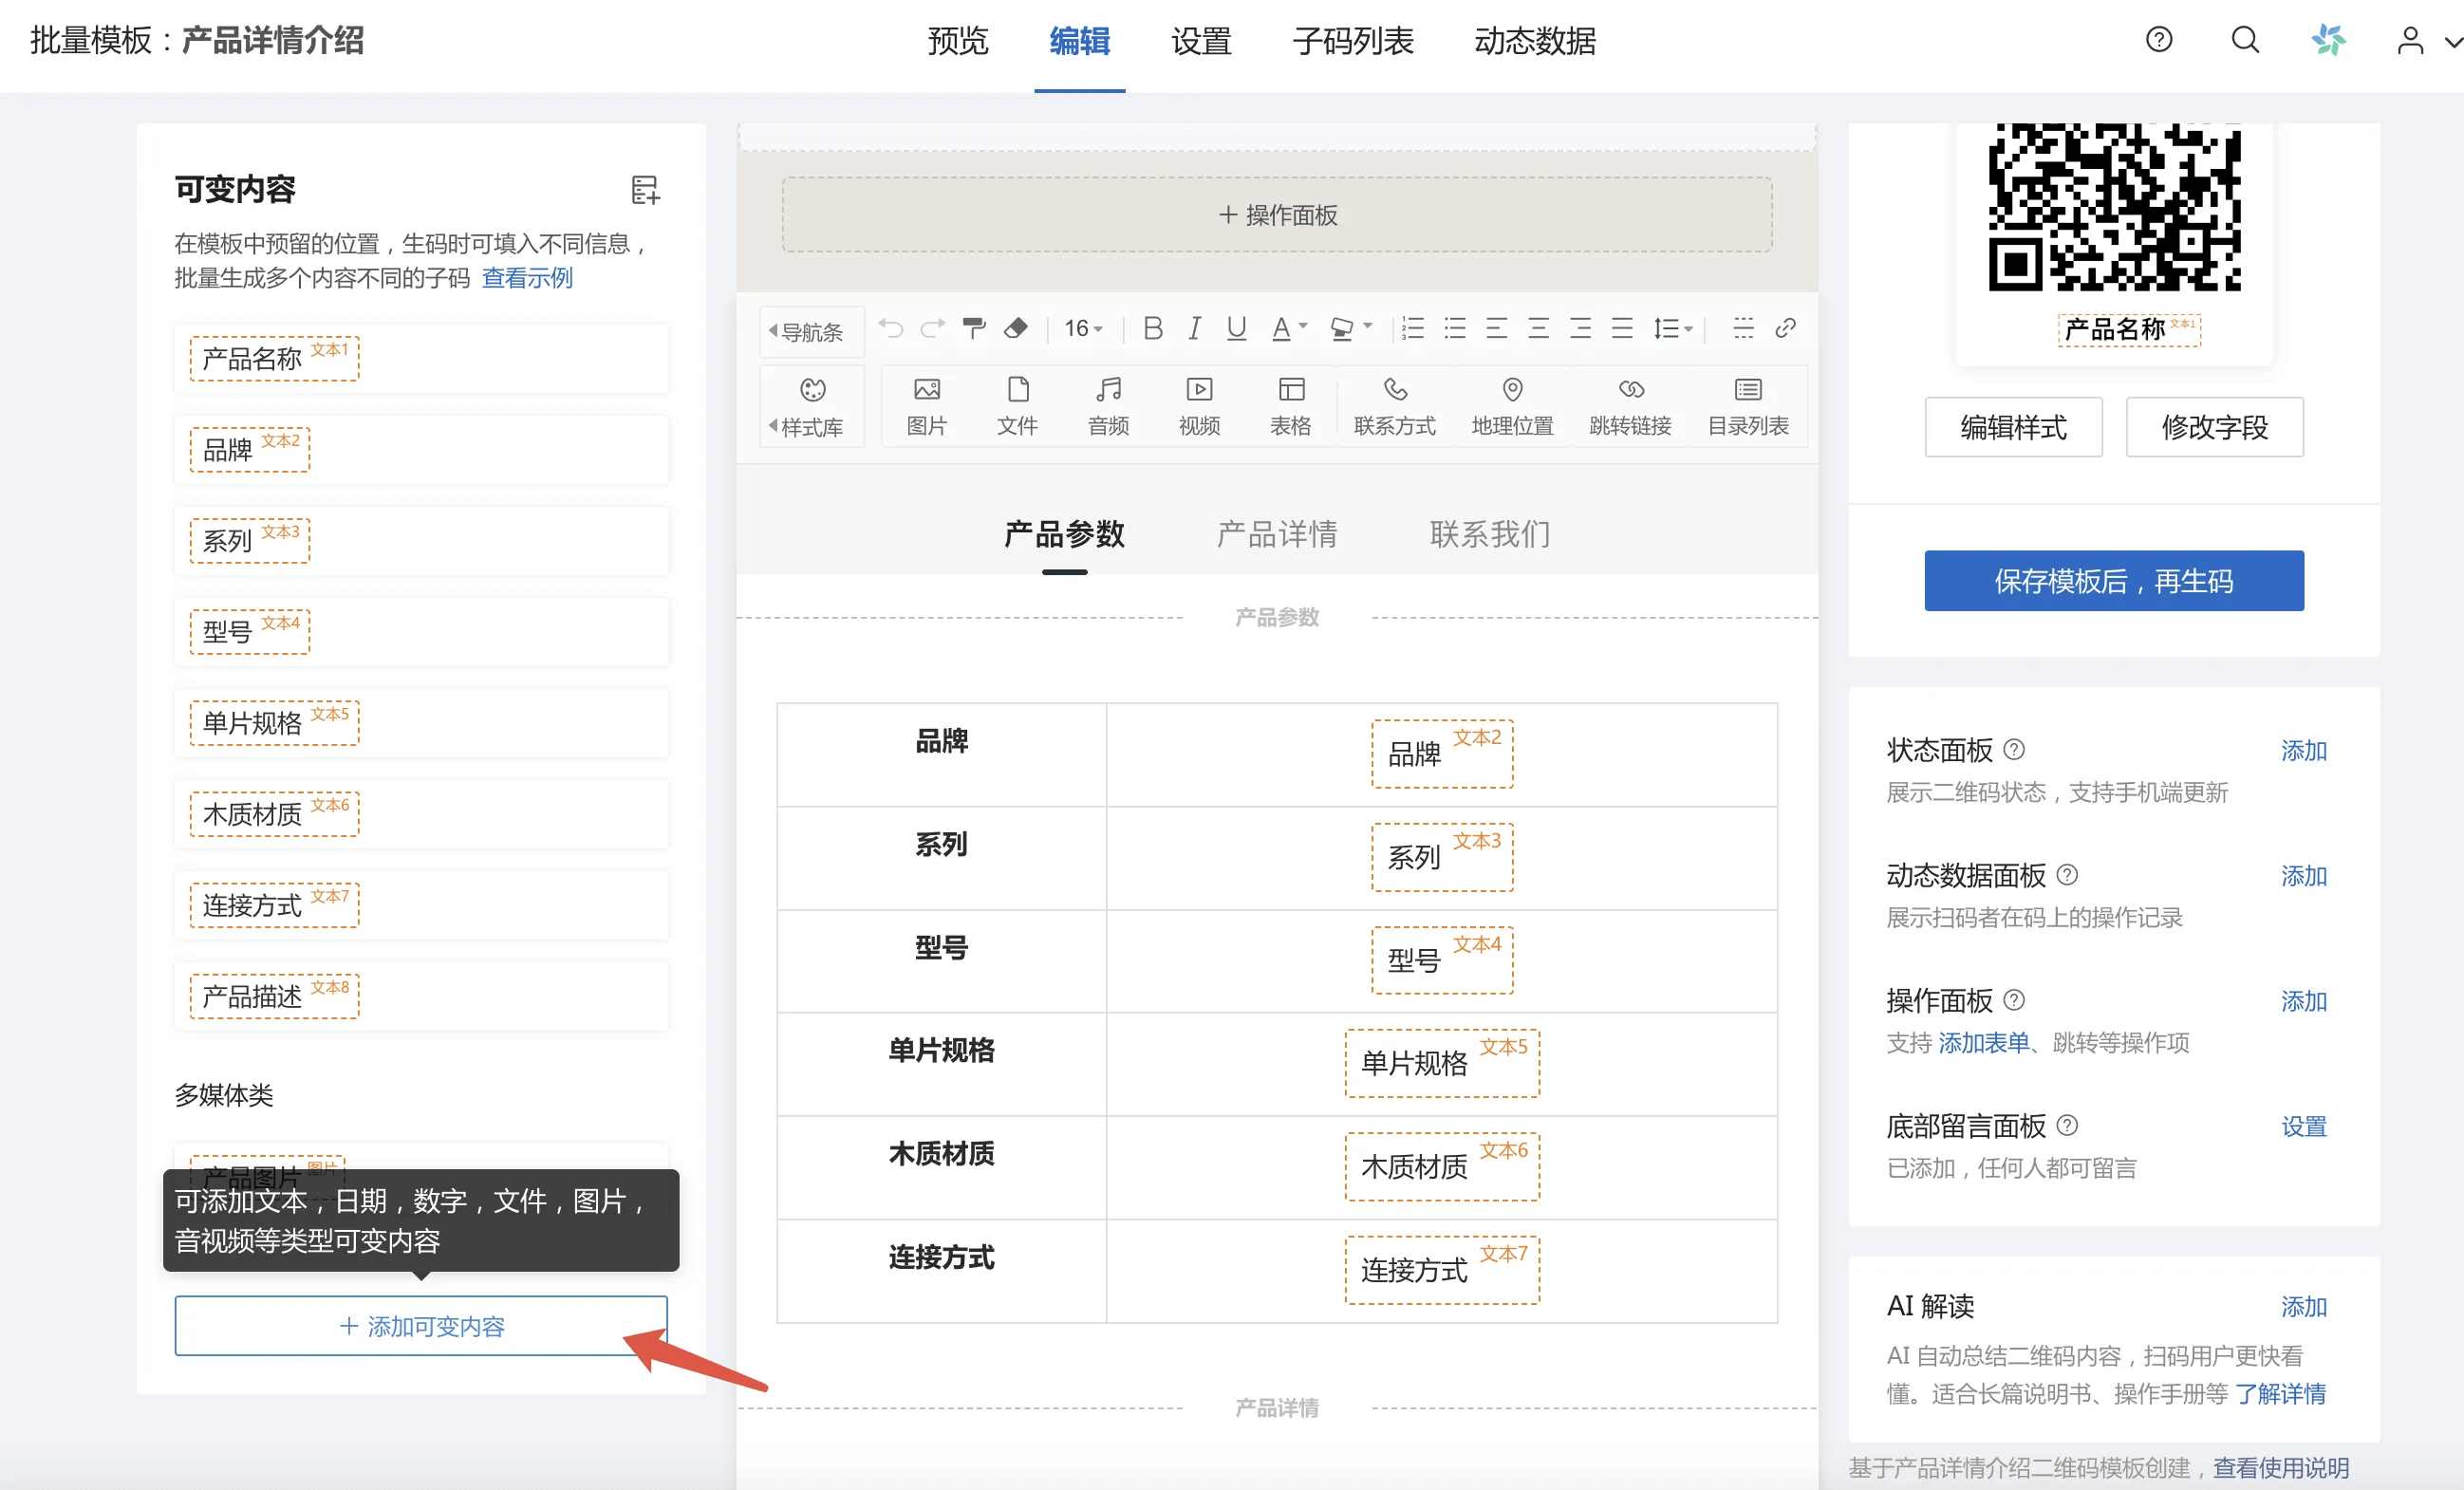Insert 视频 video element
The height and width of the screenshot is (1490, 2464).
1199,406
